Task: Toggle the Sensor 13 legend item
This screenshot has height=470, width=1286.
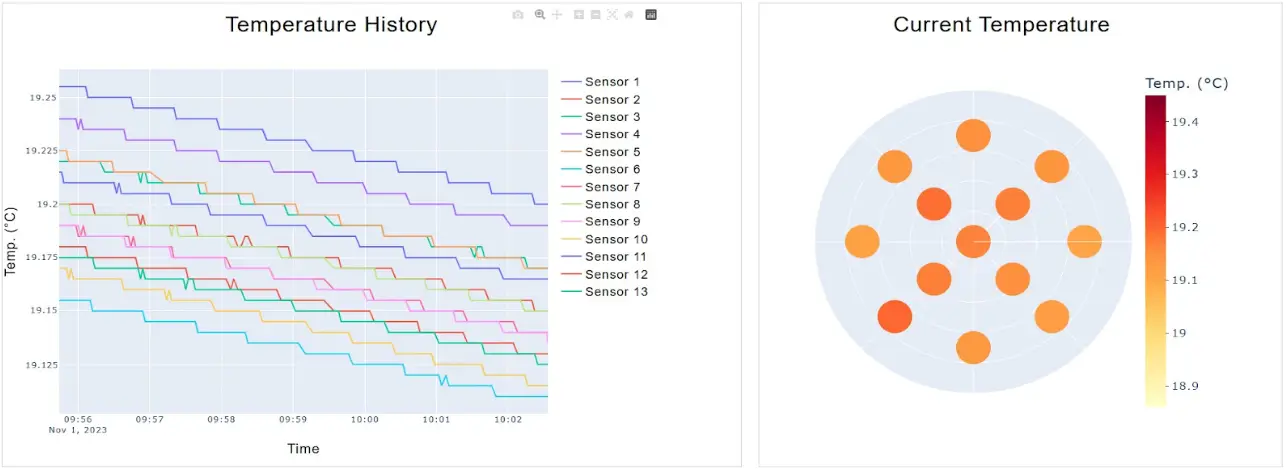Action: (615, 292)
